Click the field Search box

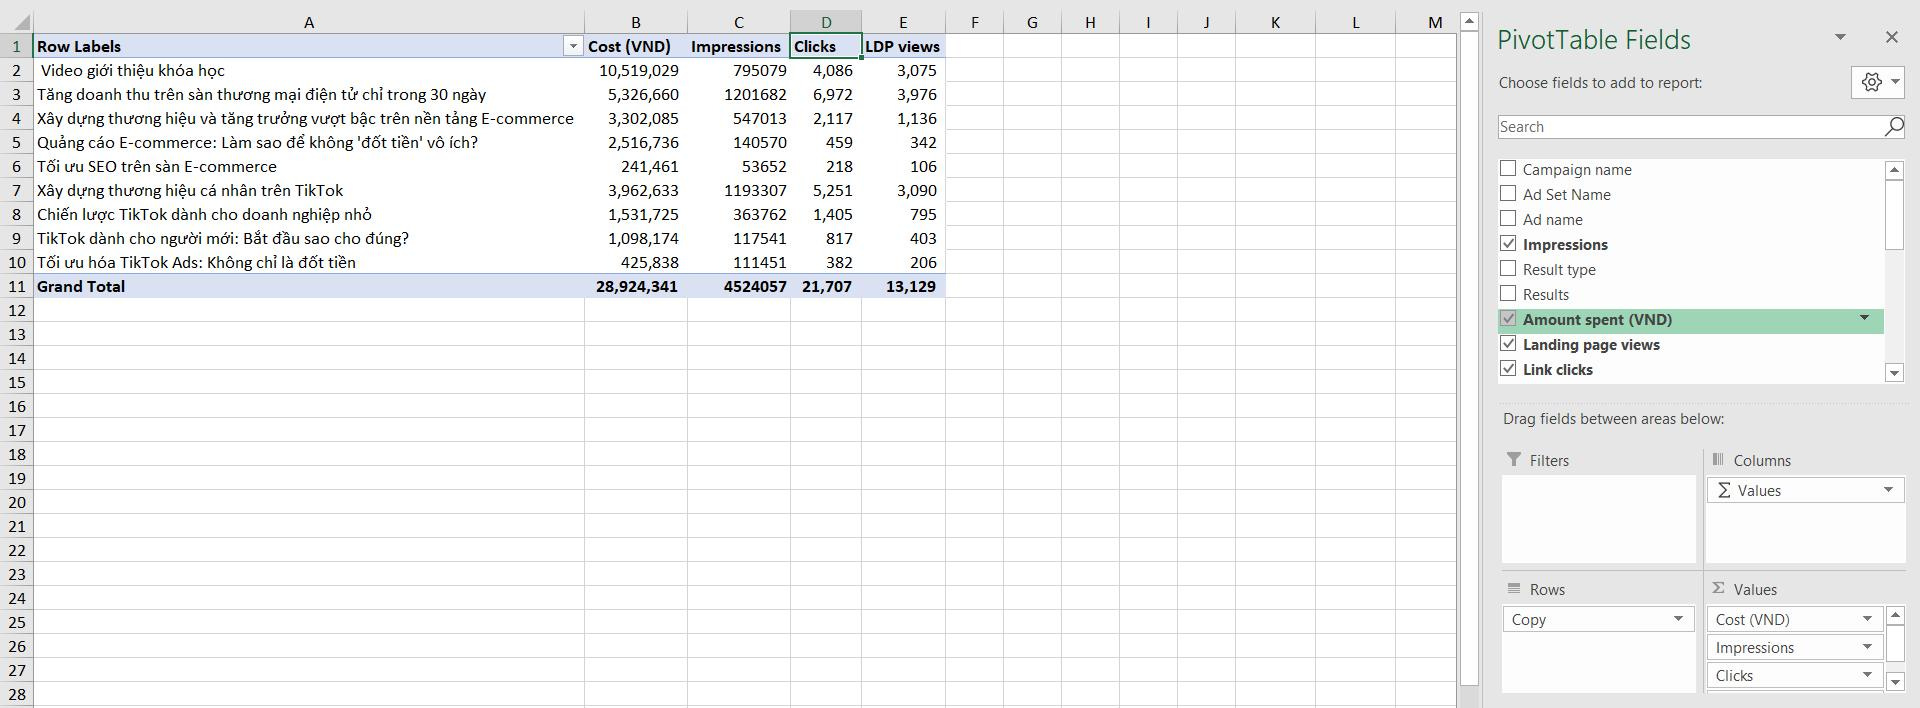pos(1690,127)
